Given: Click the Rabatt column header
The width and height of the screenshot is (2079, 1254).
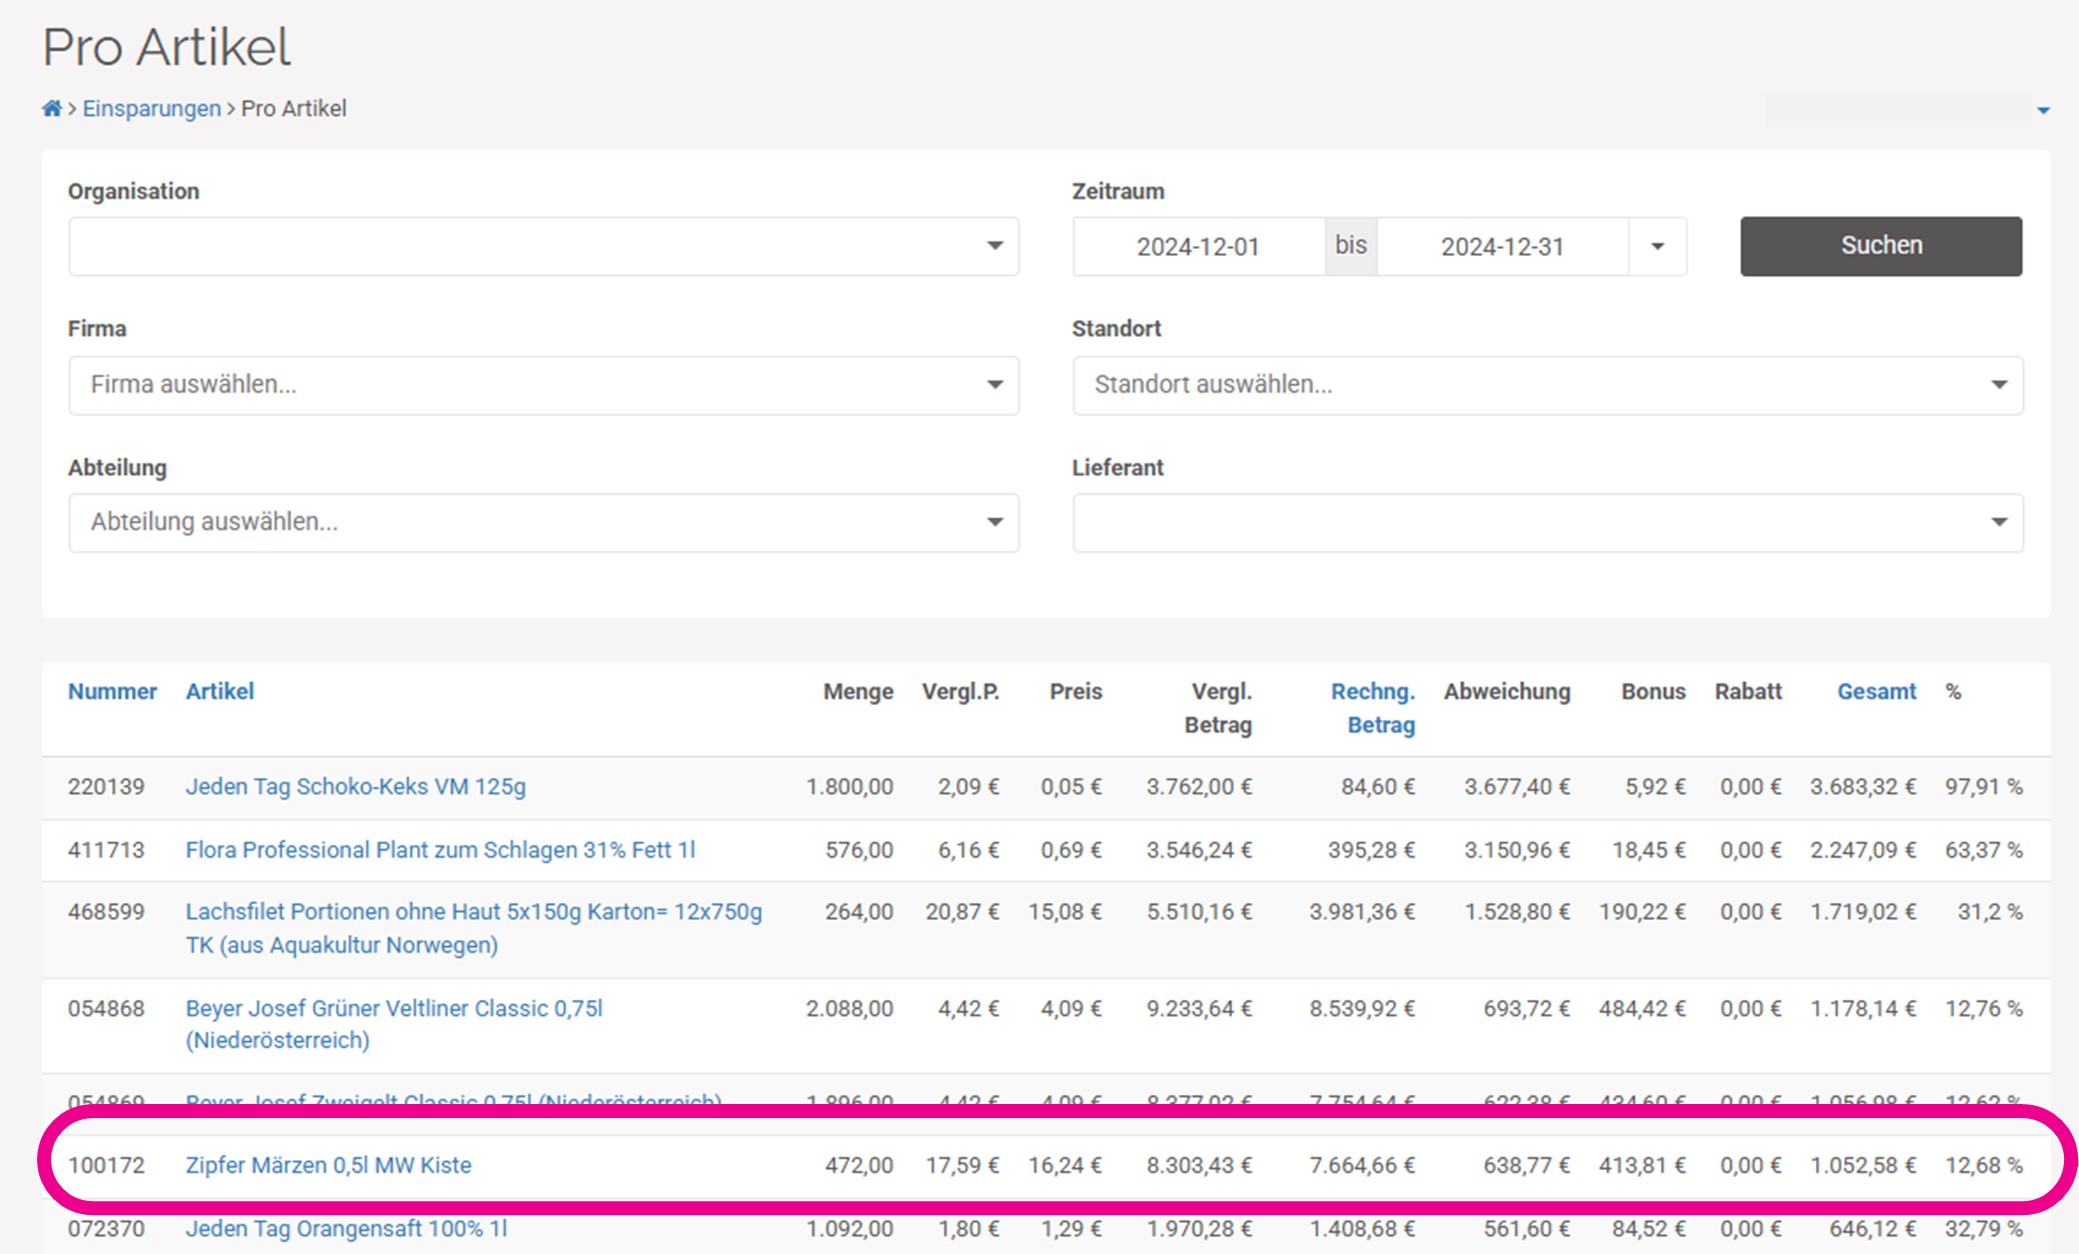Looking at the screenshot, I should [1748, 691].
